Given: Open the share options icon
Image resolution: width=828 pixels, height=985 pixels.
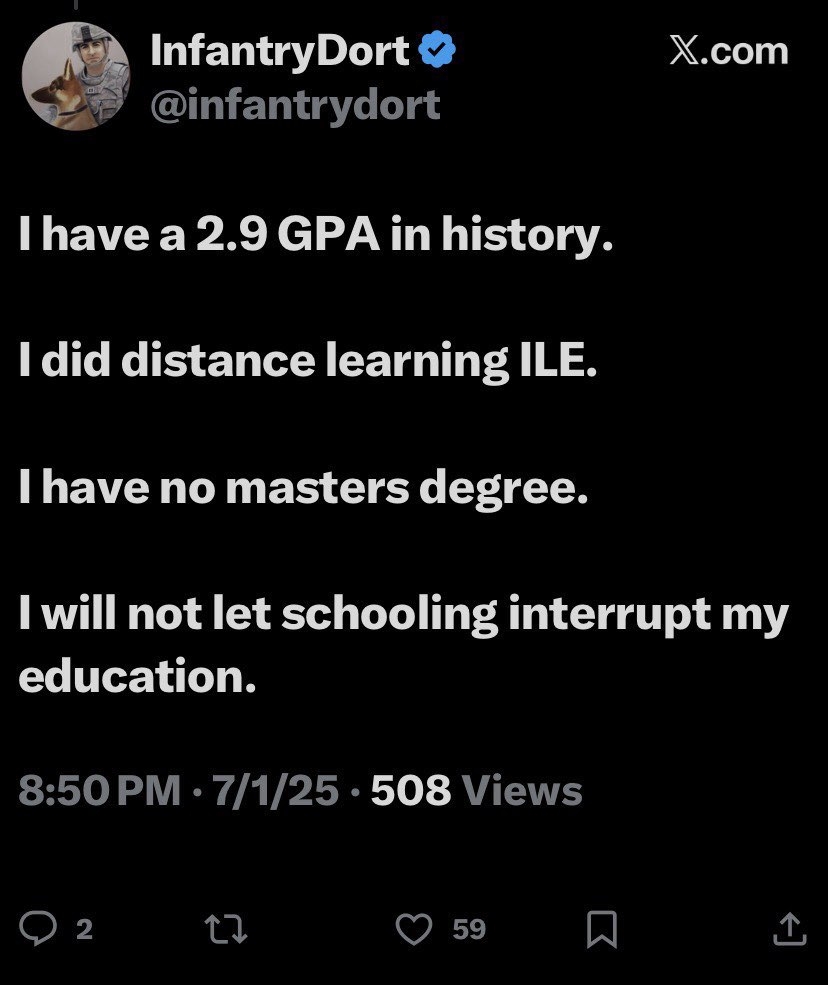Looking at the screenshot, I should [x=789, y=930].
